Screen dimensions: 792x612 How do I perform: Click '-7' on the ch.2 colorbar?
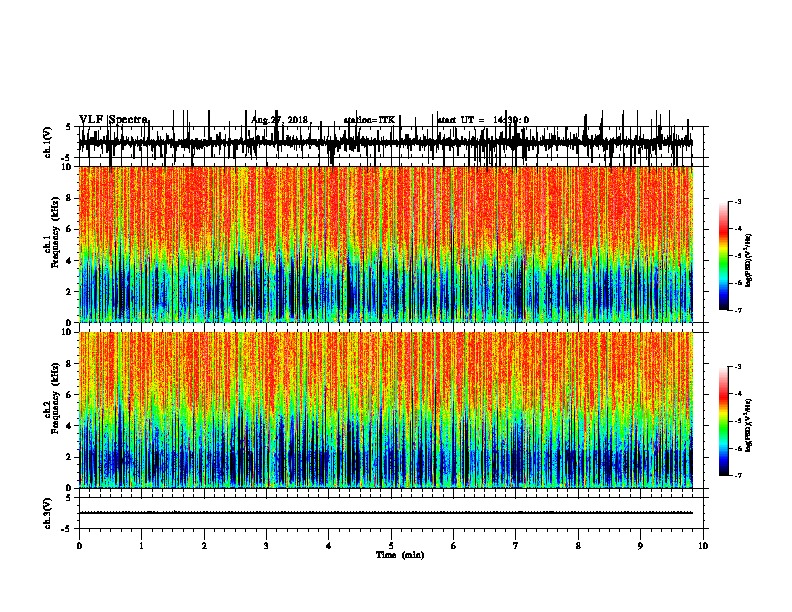[738, 476]
